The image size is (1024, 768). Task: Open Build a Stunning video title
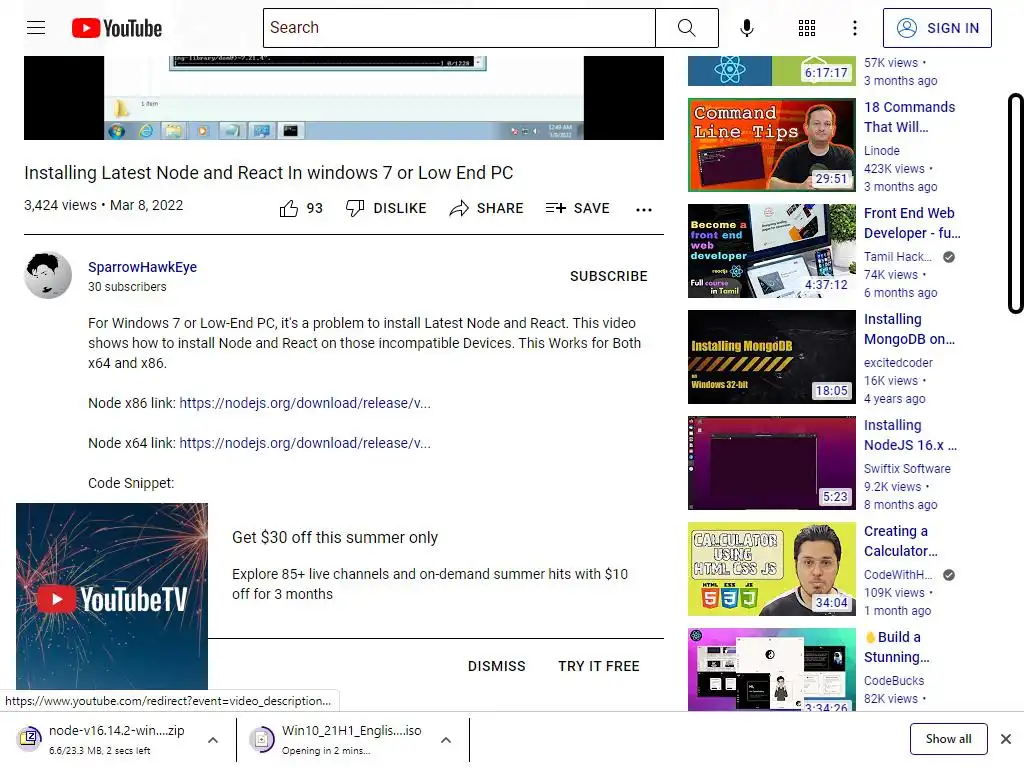(897, 647)
